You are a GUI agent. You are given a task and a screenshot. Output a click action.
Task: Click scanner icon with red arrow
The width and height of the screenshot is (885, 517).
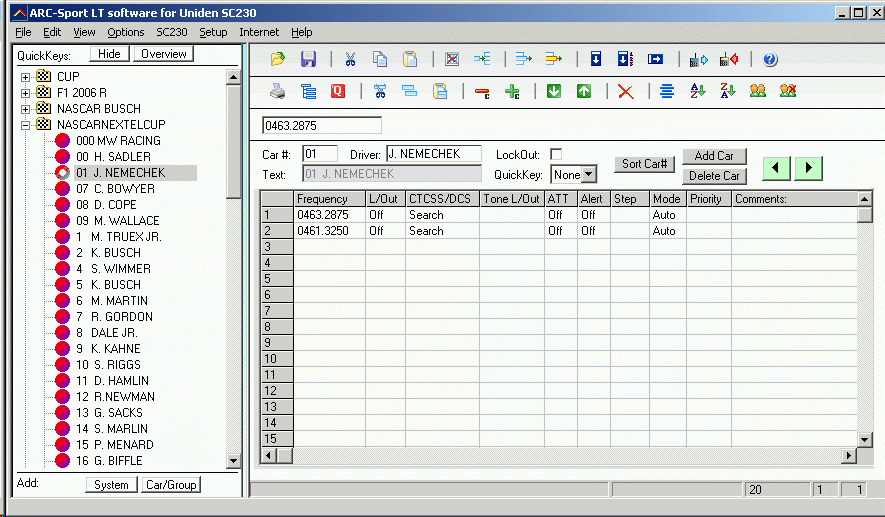729,59
